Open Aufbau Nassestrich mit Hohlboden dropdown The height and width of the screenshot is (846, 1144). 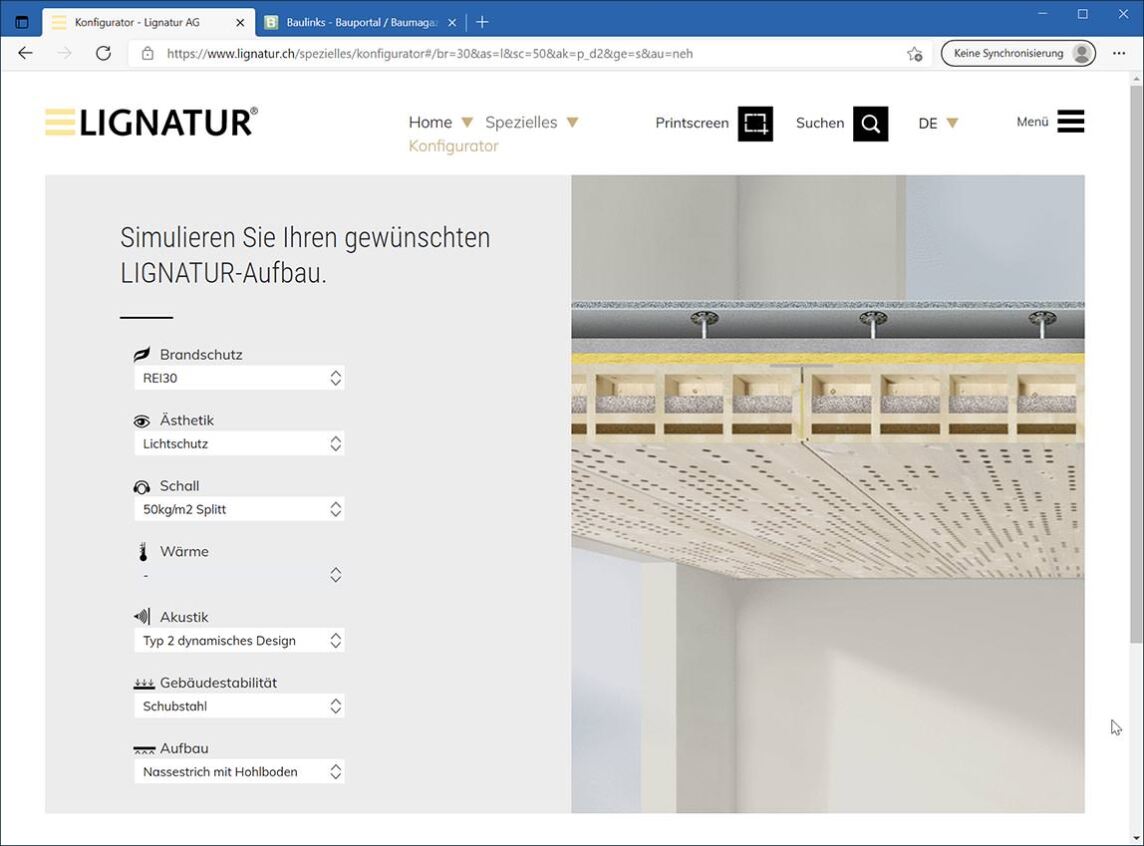tap(239, 772)
